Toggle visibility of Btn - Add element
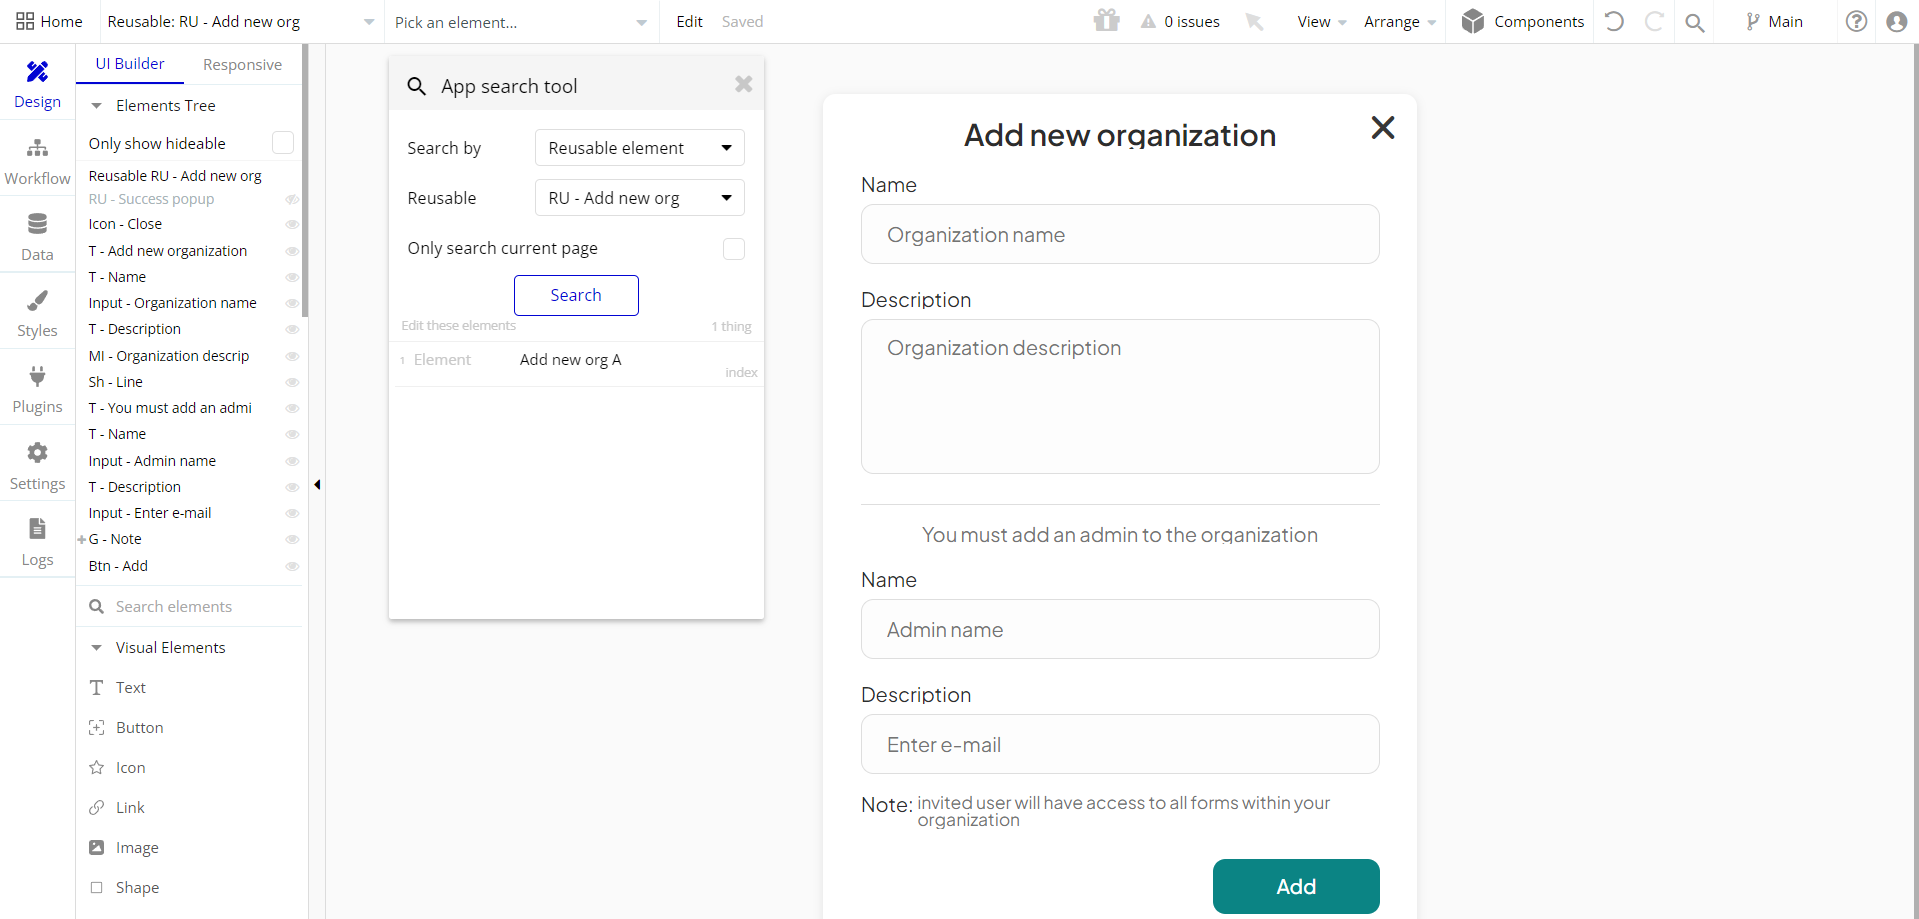This screenshot has height=919, width=1919. [292, 566]
